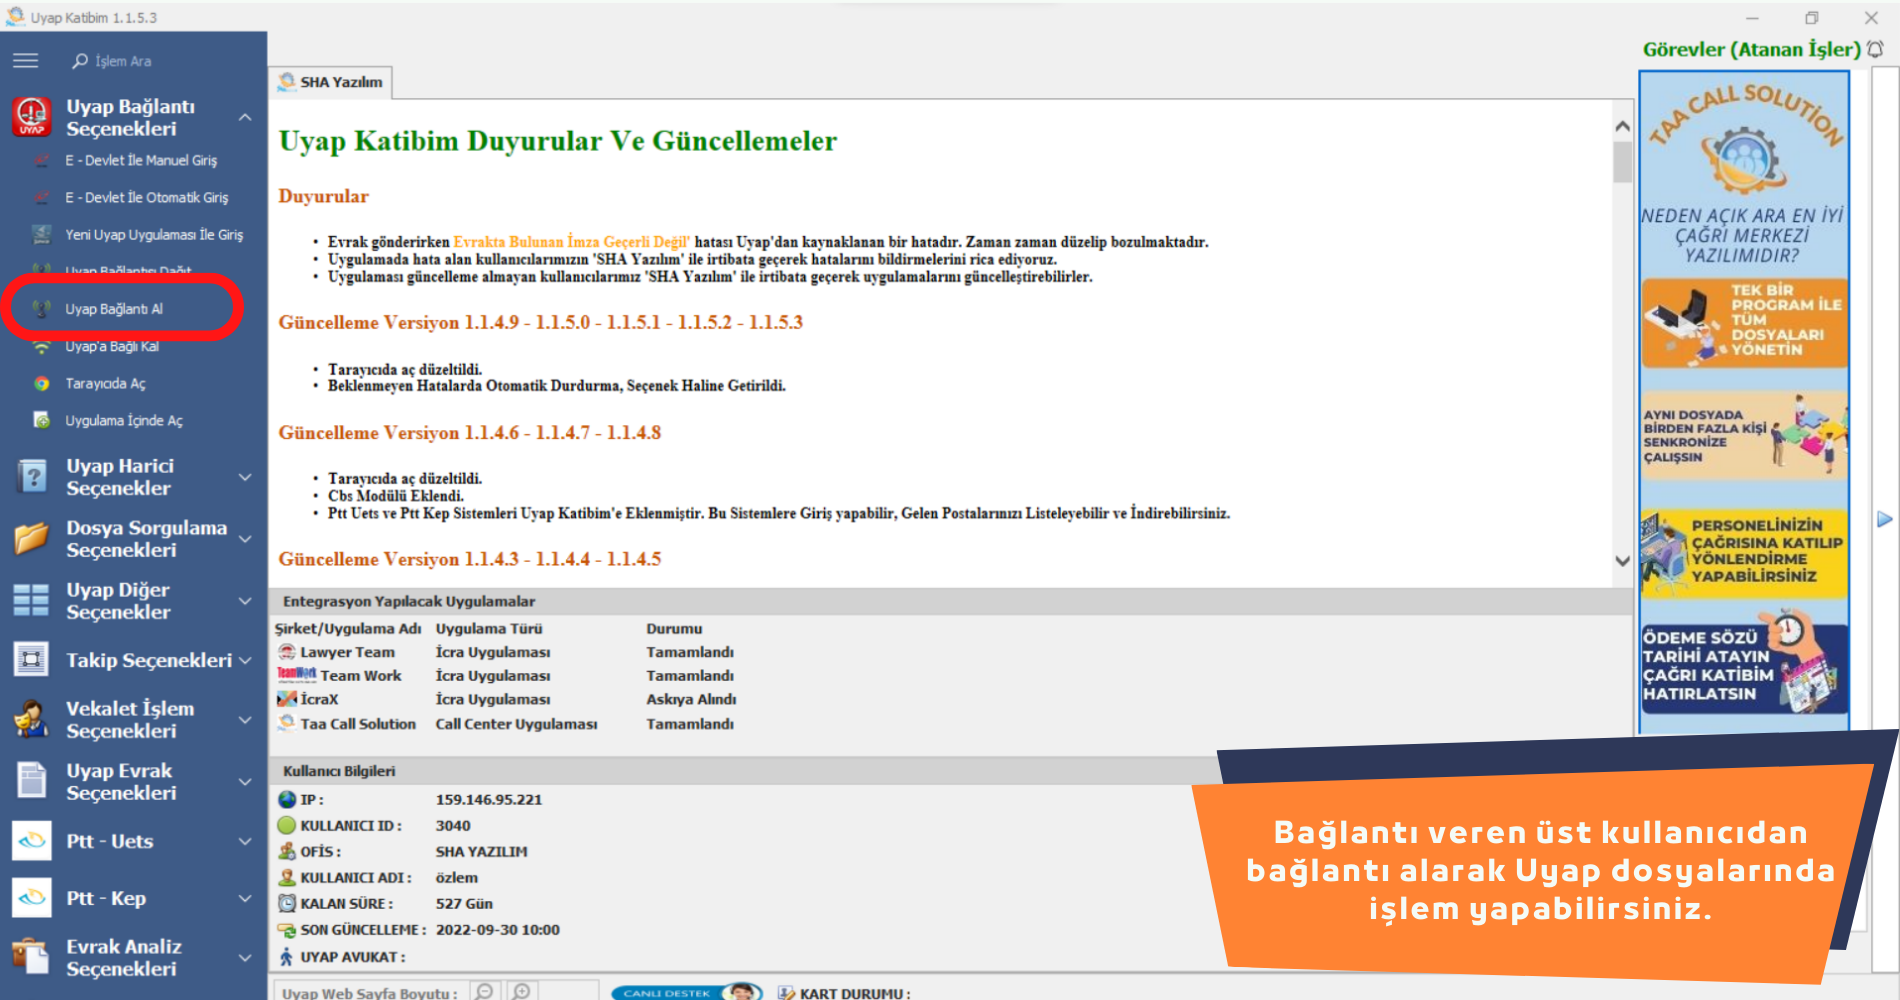Image resolution: width=1900 pixels, height=1000 pixels.
Task: Click the Chrome icon for Tarayıcıda Aç
Action: (x=42, y=383)
